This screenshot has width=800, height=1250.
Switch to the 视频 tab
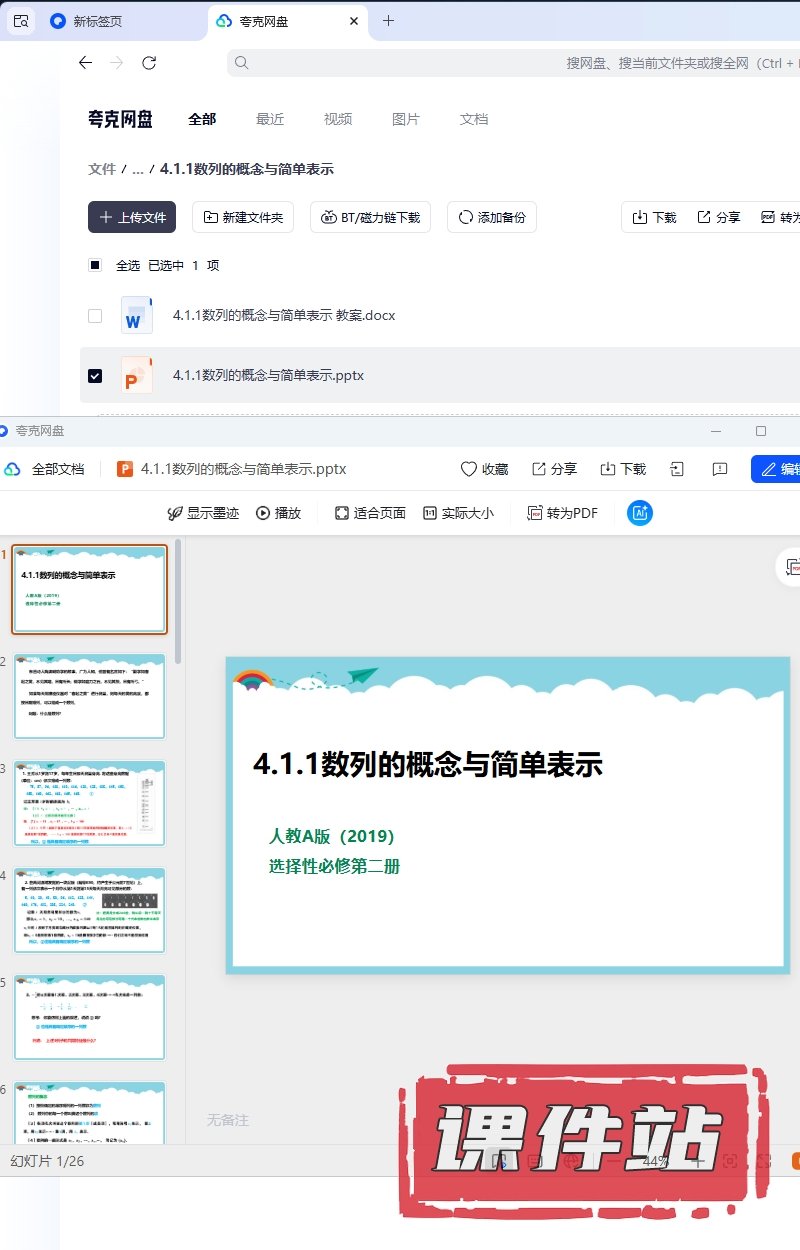coord(338,119)
